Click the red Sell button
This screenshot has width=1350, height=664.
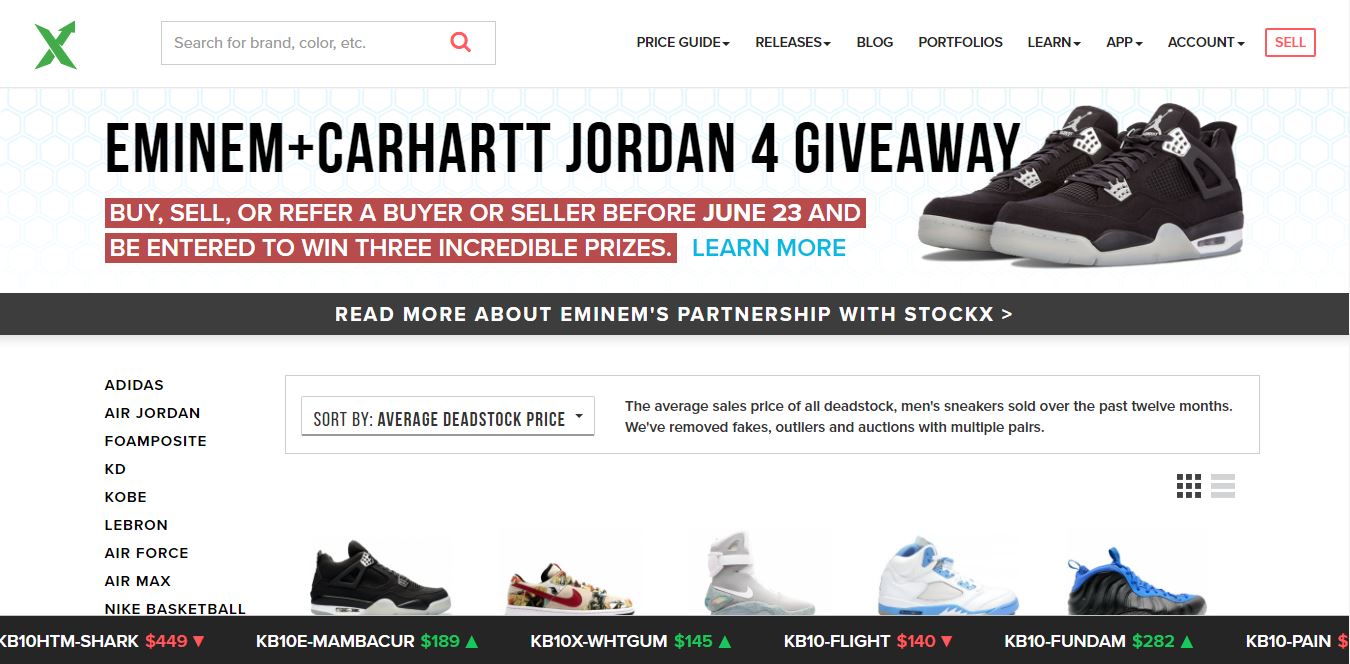click(1290, 42)
